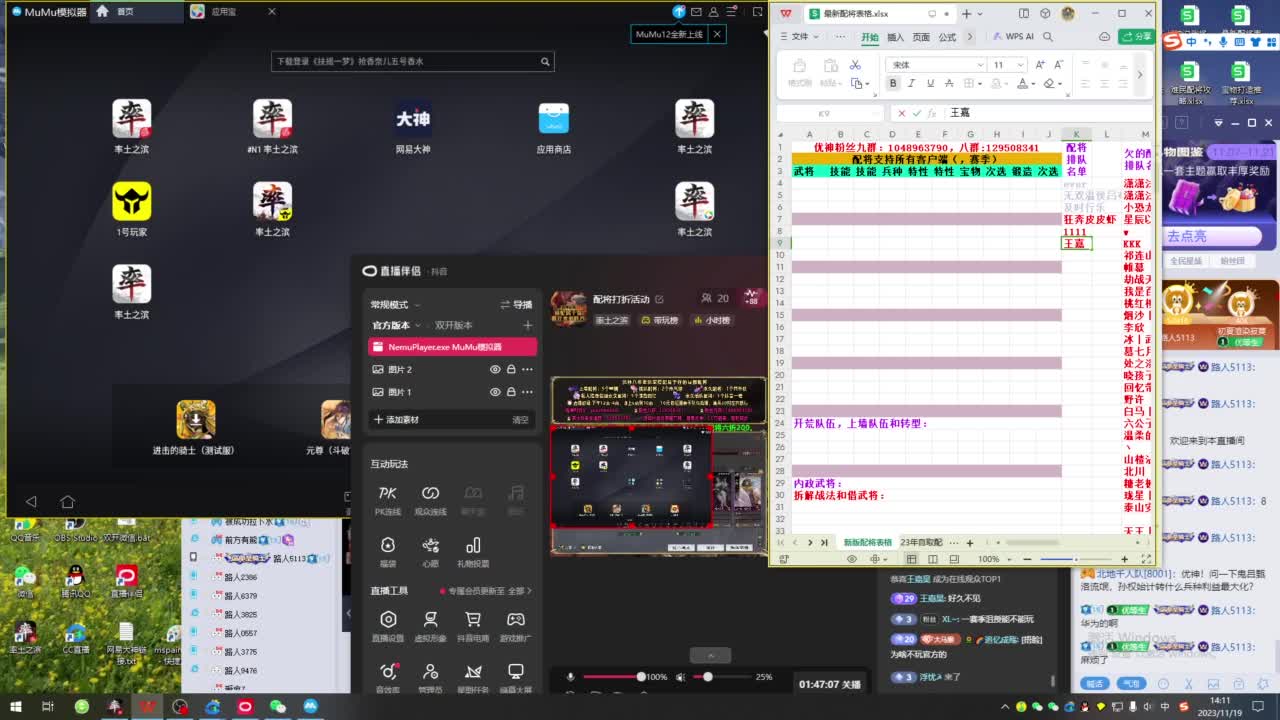Tap the MuMu emulator back arrow
The height and width of the screenshot is (720, 1280).
pyautogui.click(x=31, y=502)
